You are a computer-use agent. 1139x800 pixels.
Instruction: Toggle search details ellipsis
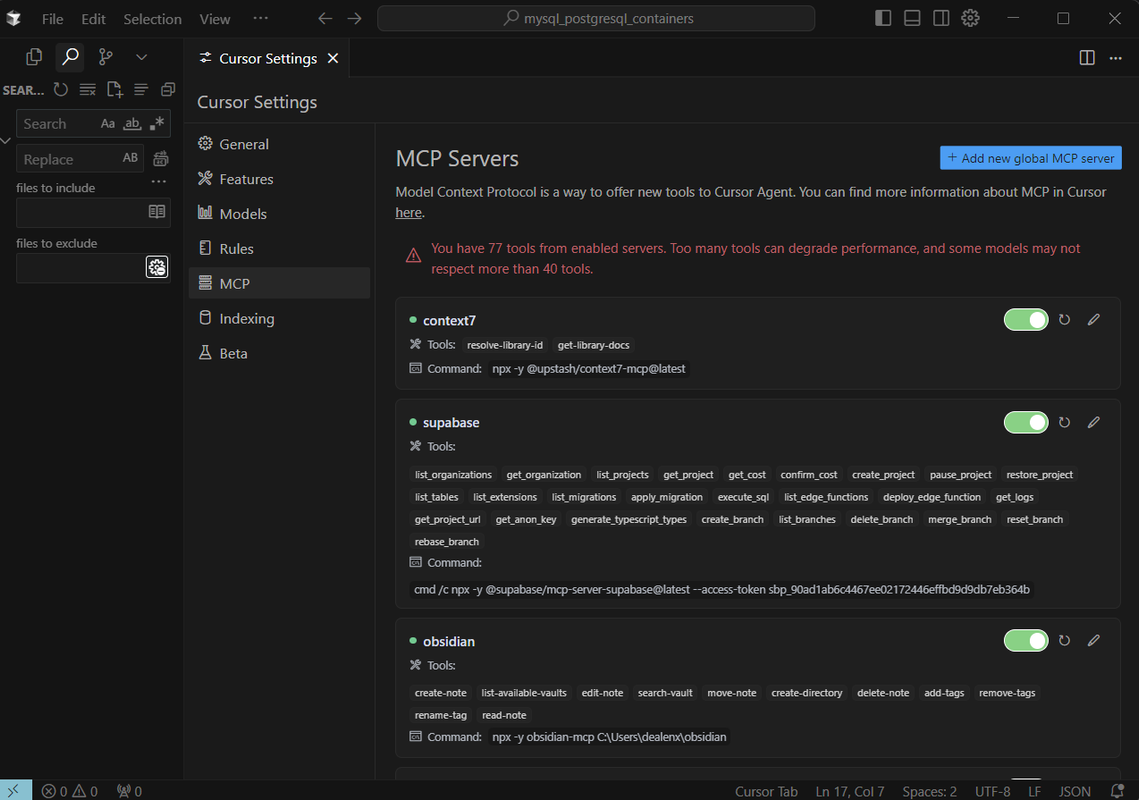(159, 182)
